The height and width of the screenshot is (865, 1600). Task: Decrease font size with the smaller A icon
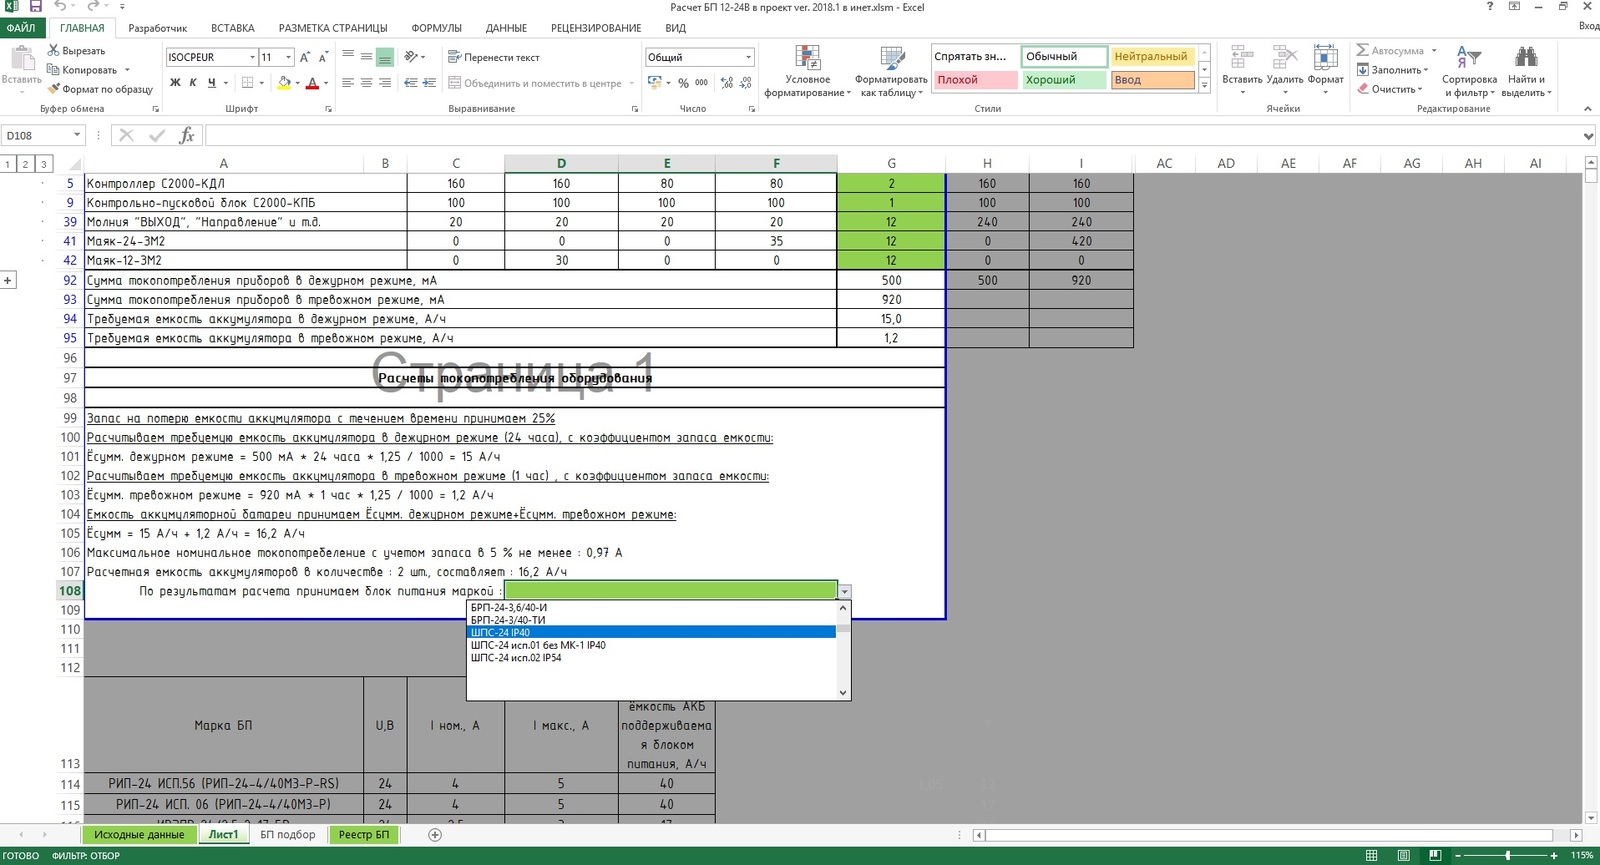pyautogui.click(x=324, y=57)
